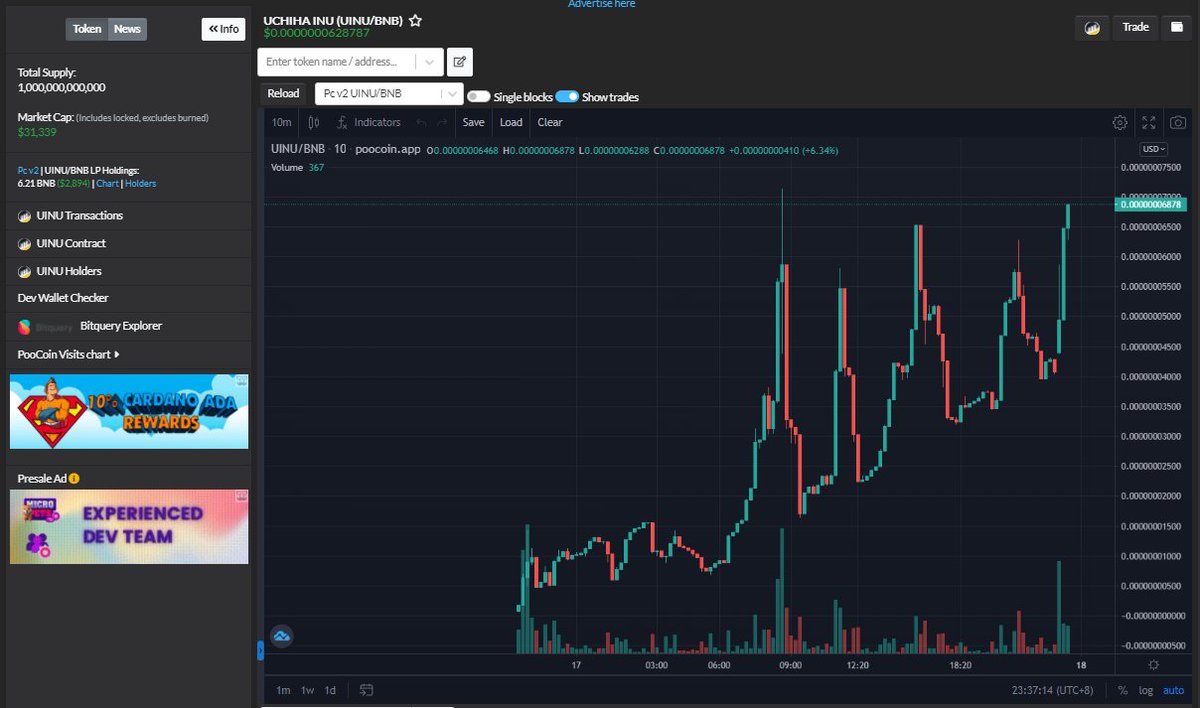Switch to the News tab
The image size is (1200, 708).
127,29
